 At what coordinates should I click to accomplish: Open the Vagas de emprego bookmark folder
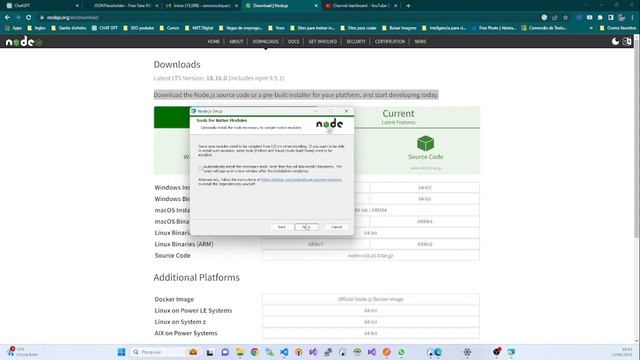[x=241, y=28]
